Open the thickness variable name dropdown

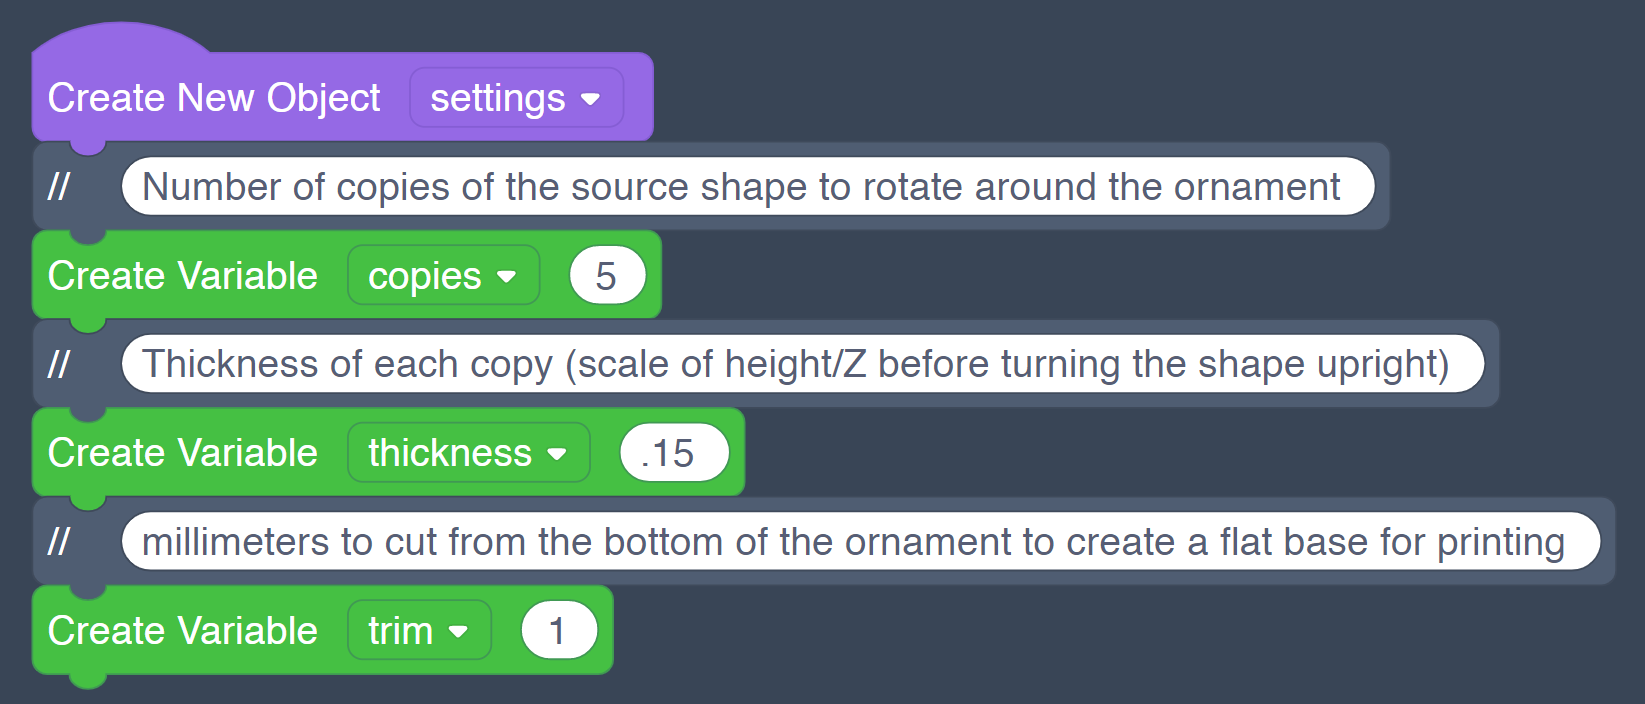(468, 452)
